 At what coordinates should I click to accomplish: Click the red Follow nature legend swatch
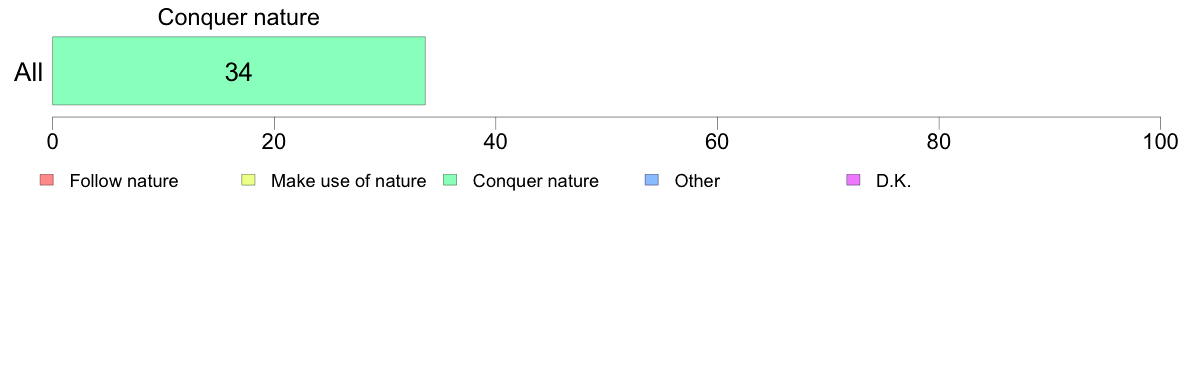point(46,180)
